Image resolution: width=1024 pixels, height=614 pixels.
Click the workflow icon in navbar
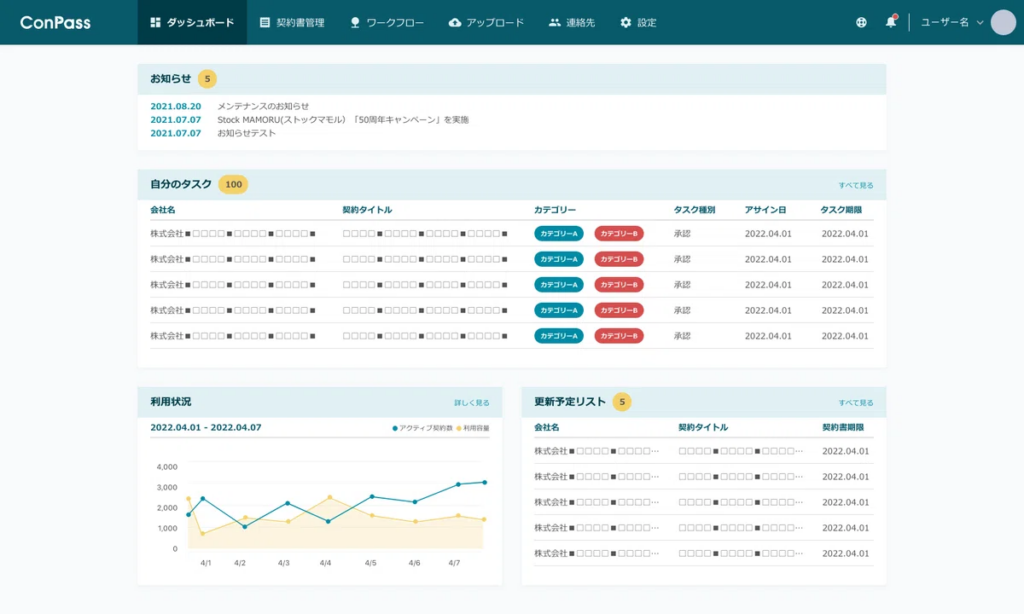click(x=355, y=22)
